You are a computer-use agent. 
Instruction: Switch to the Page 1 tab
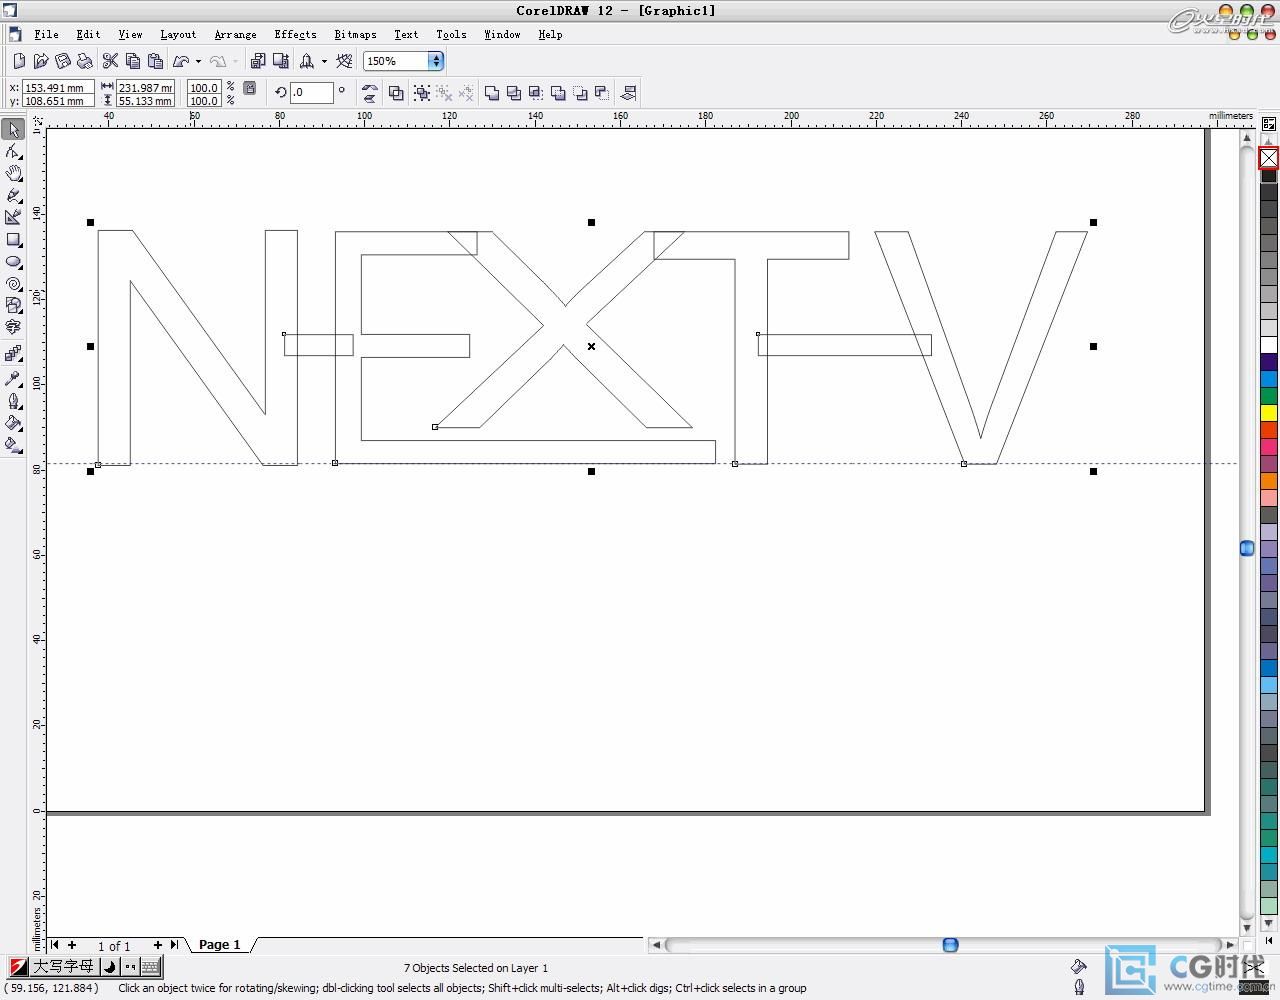click(219, 944)
